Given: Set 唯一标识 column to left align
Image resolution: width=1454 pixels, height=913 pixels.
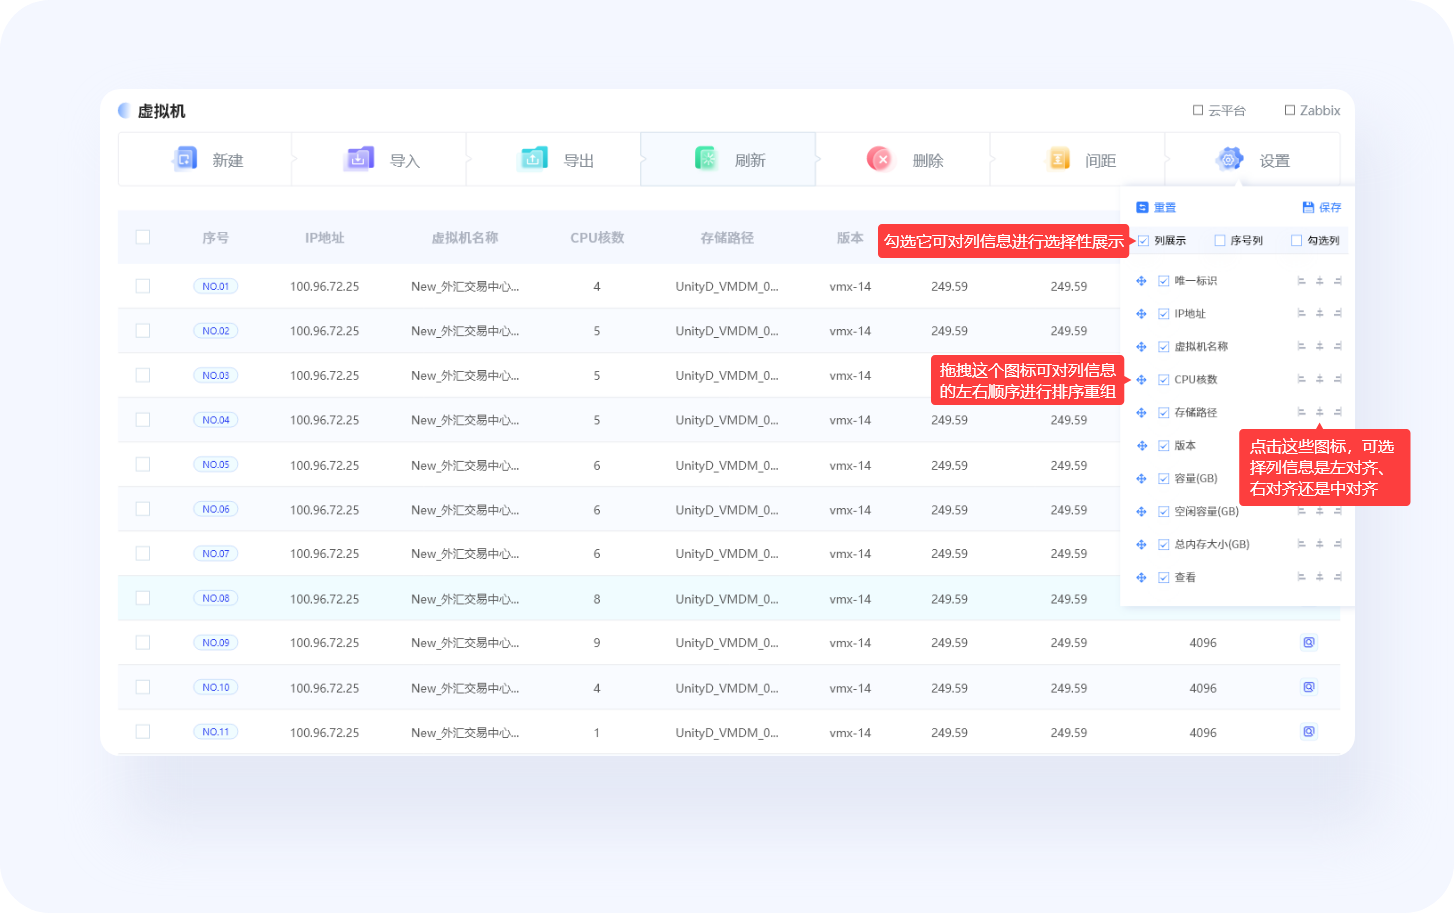Looking at the screenshot, I should coord(1301,281).
